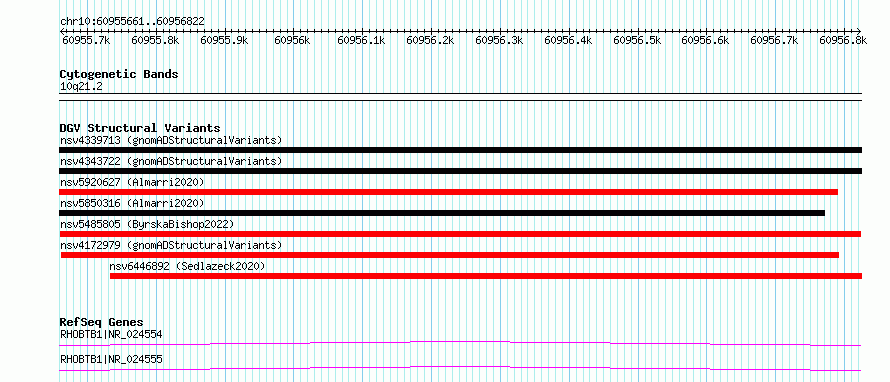Screen dimensions: 890x382
Task: Click the magenta line for RHOBTB1|NR_024554
Action: (x=460, y=343)
